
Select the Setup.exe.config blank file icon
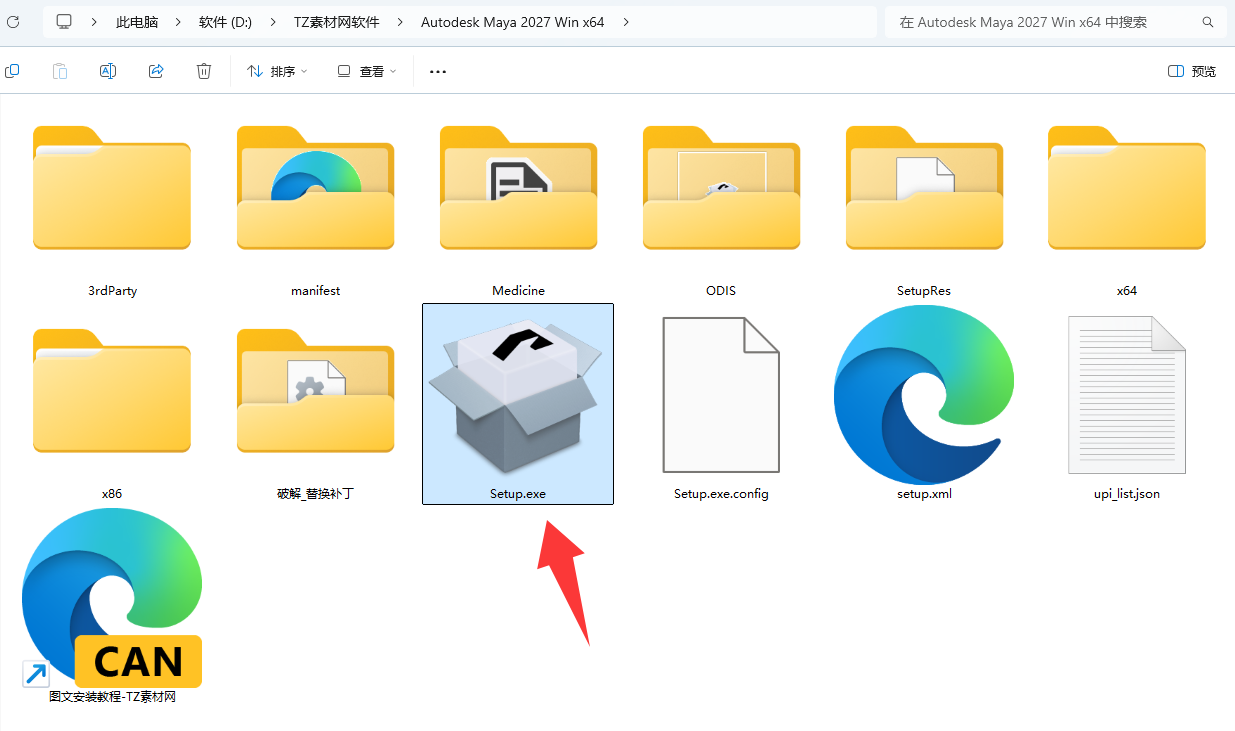pyautogui.click(x=721, y=394)
